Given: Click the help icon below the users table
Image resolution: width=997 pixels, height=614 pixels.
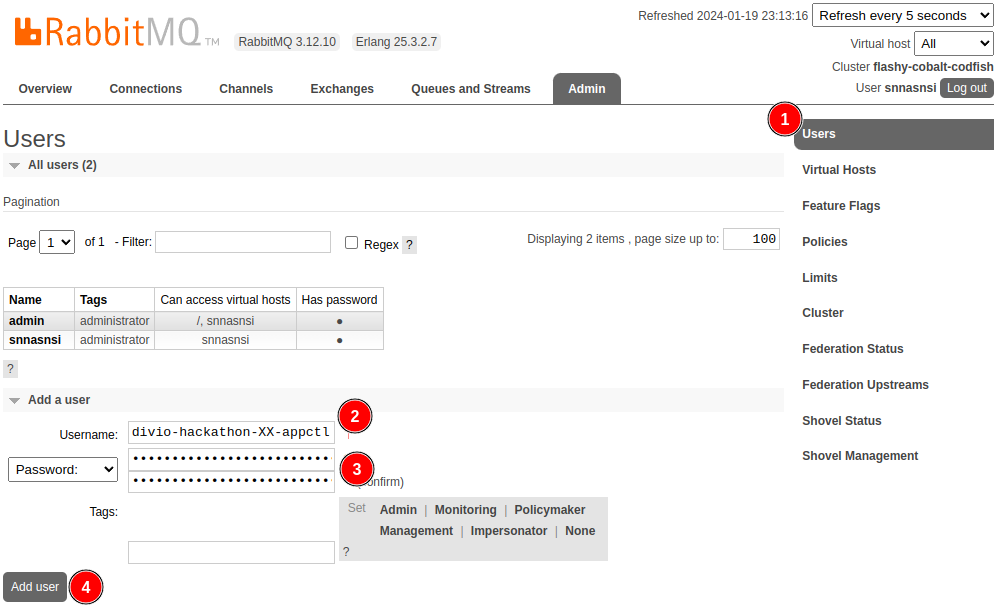Looking at the screenshot, I should 9,369.
